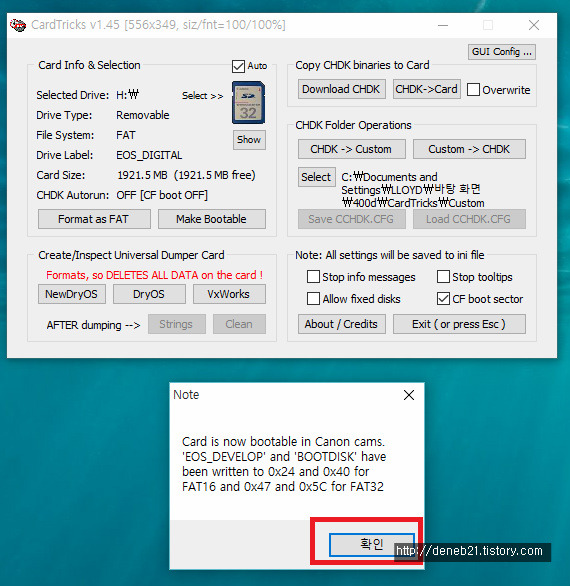Open About / Credits
Image resolution: width=570 pixels, height=586 pixels.
click(x=341, y=324)
